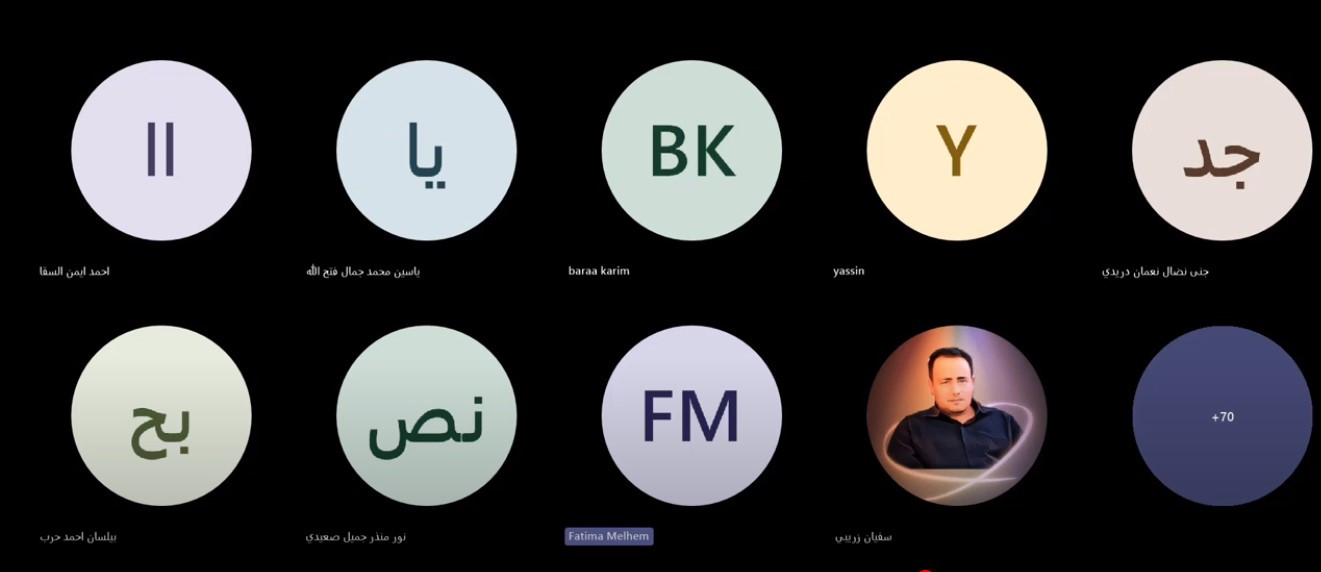Click the بح avatar circle

coord(161,415)
